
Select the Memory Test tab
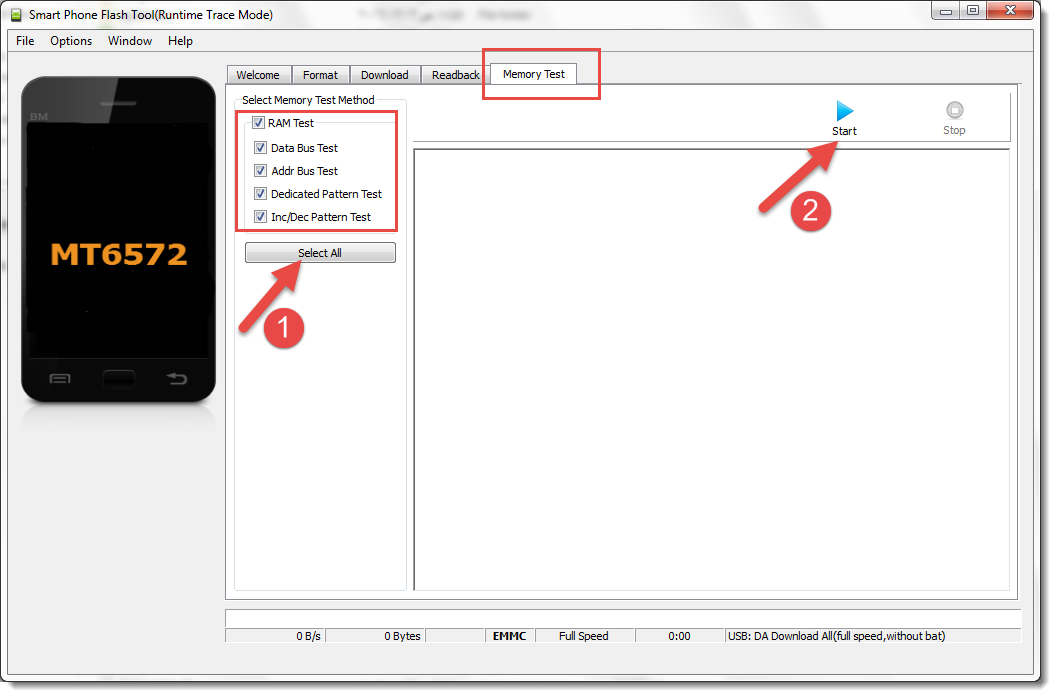(x=534, y=74)
